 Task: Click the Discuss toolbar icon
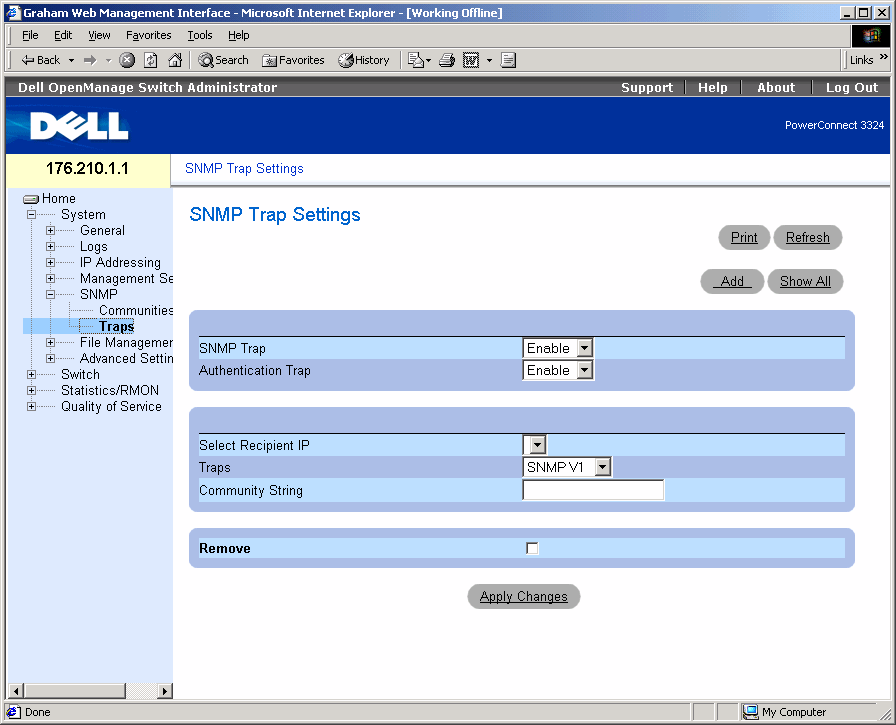tap(508, 60)
